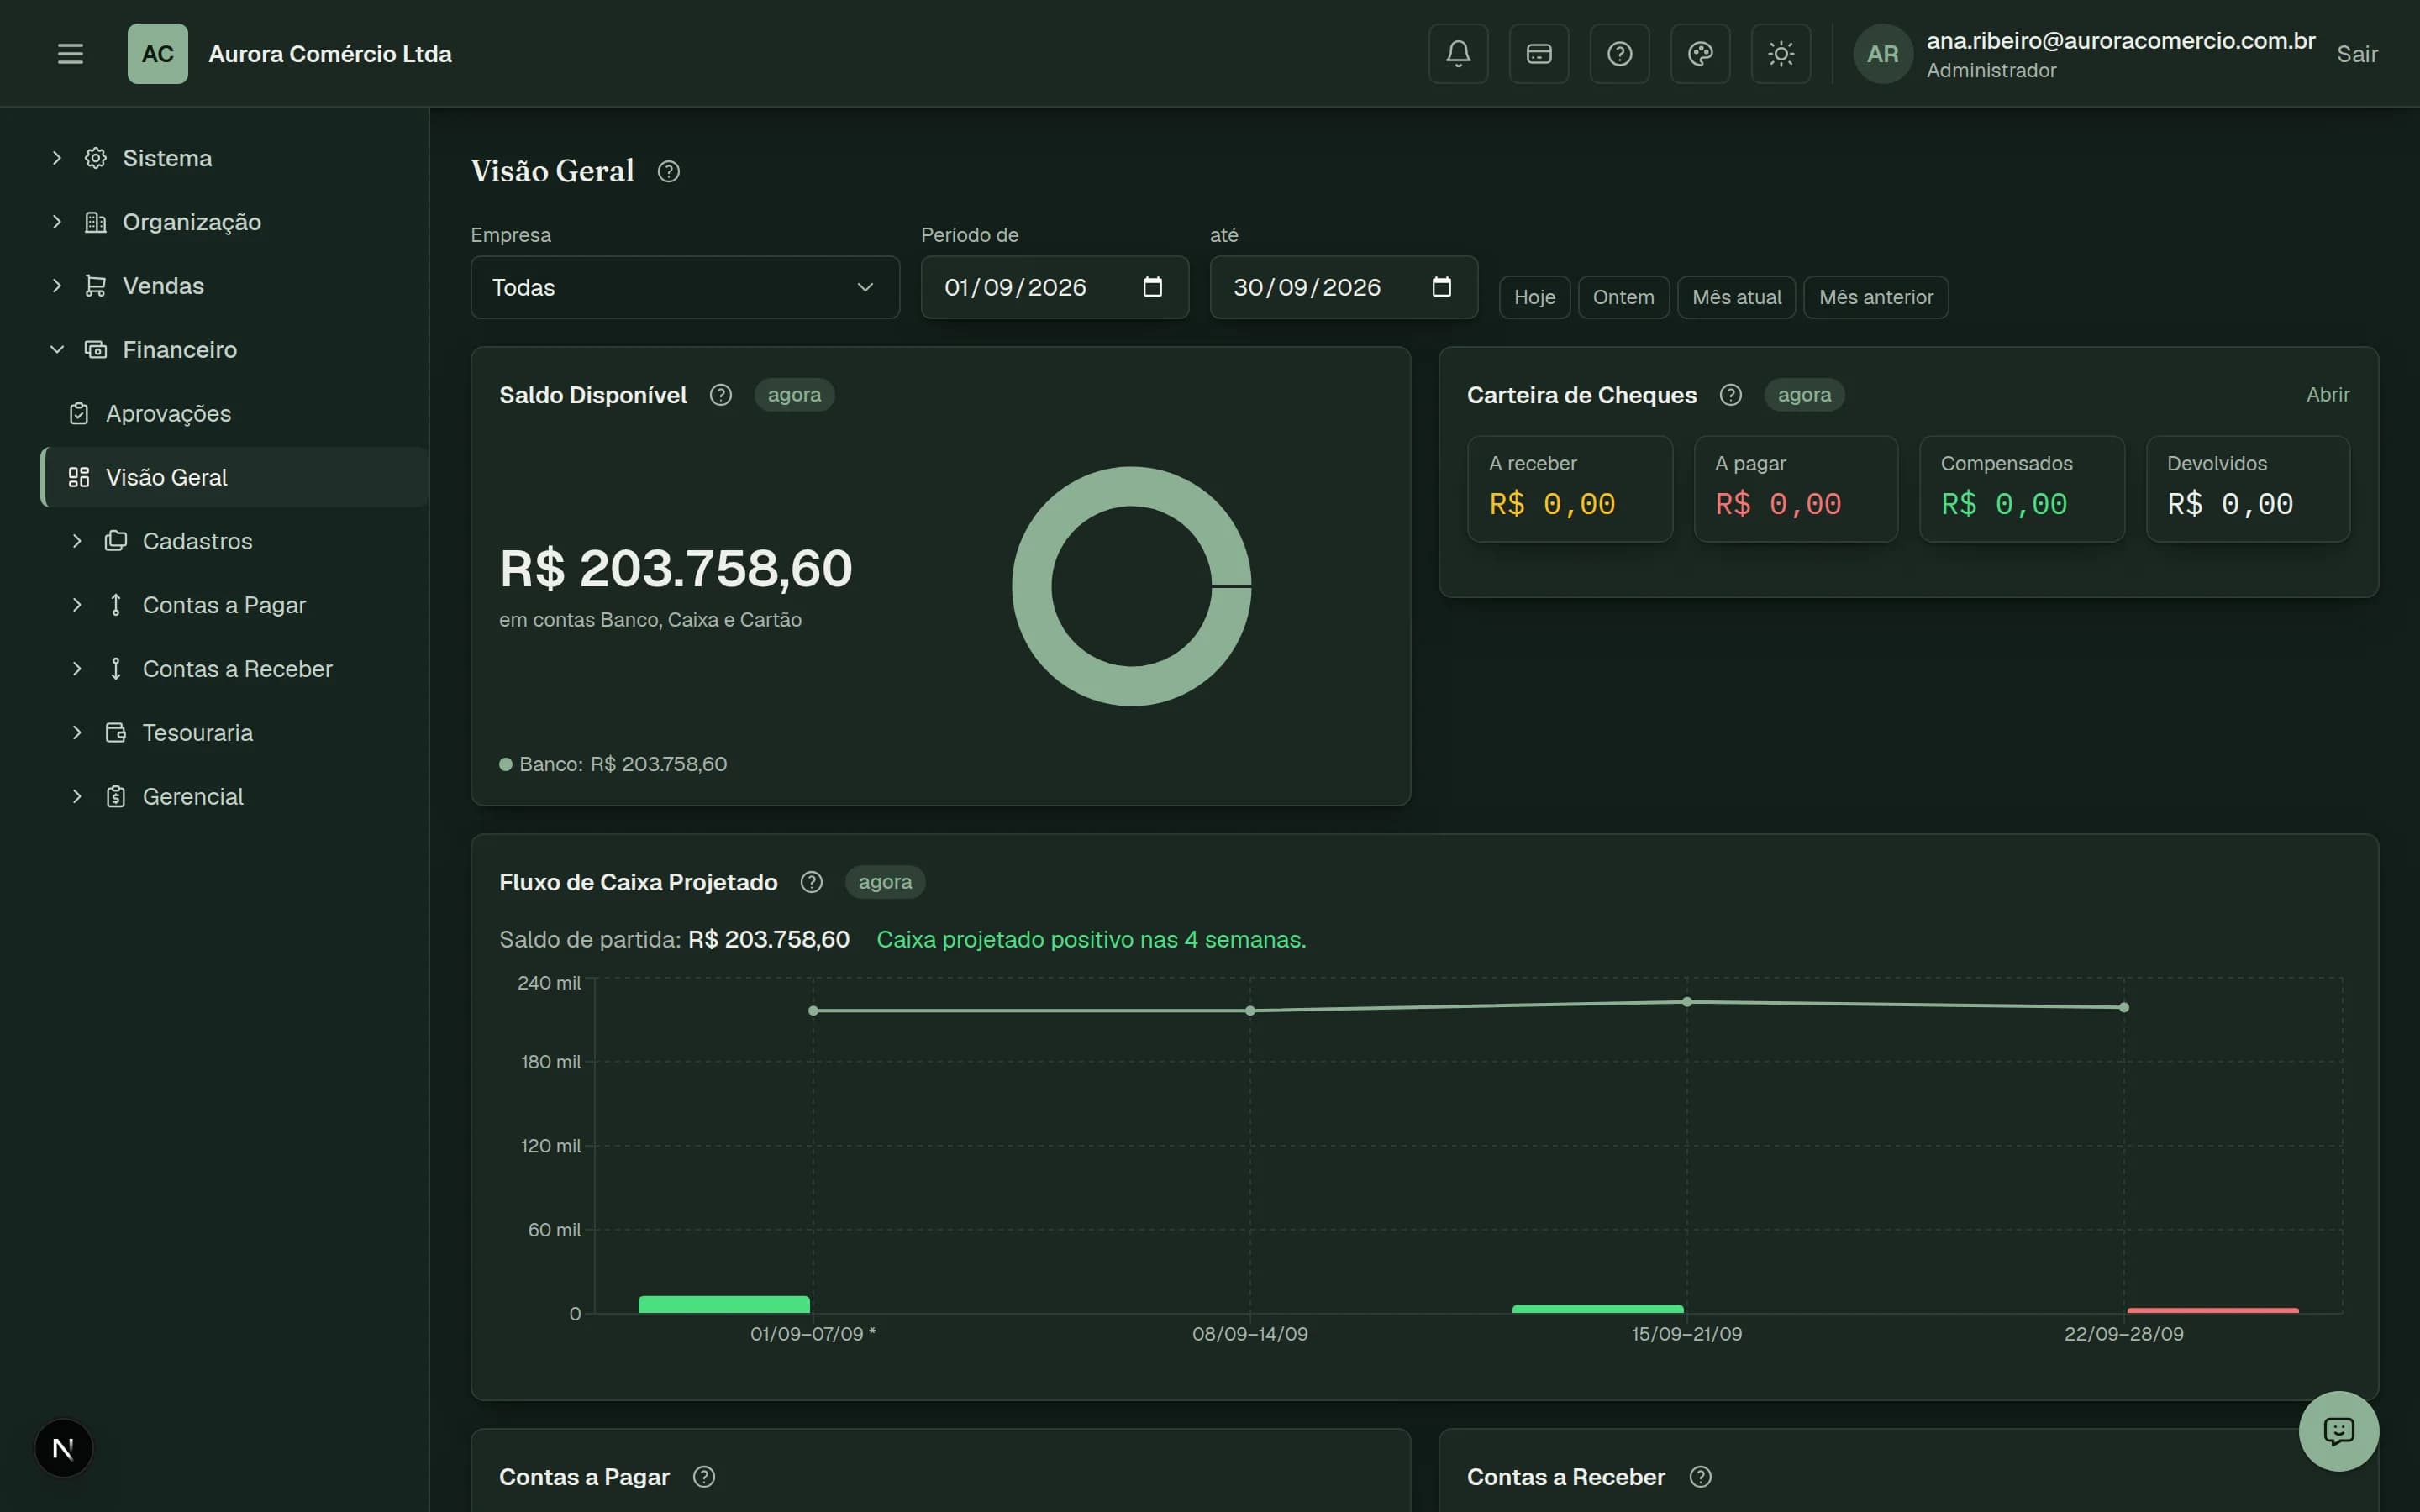This screenshot has width=2420, height=1512.
Task: Click the green bar for week 01/09–07/09
Action: pos(724,1305)
